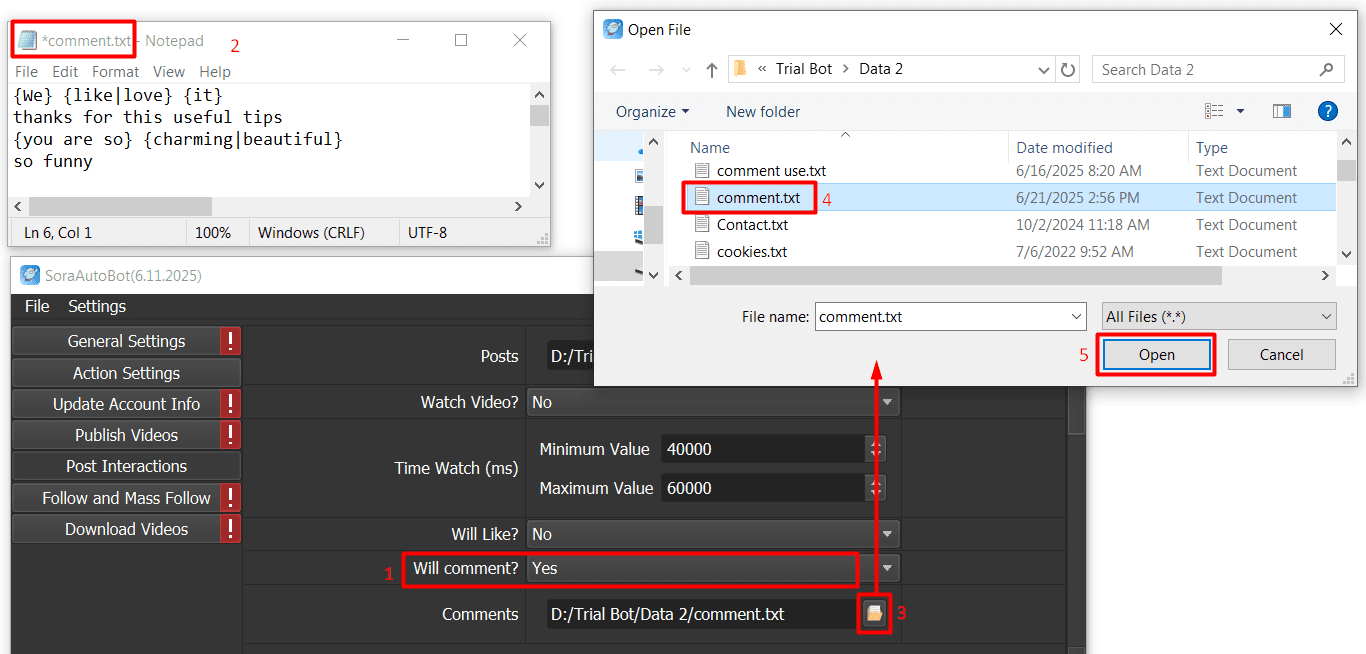Open the Format menu in Notepad

point(115,72)
